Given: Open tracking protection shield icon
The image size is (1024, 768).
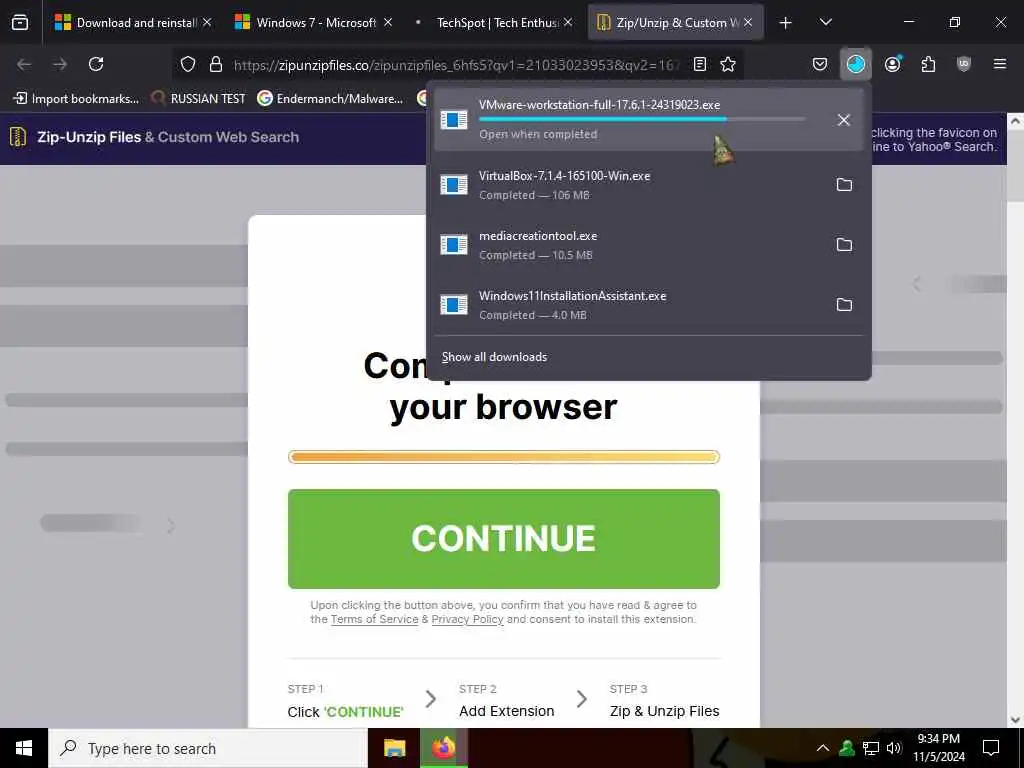Looking at the screenshot, I should pyautogui.click(x=188, y=64).
